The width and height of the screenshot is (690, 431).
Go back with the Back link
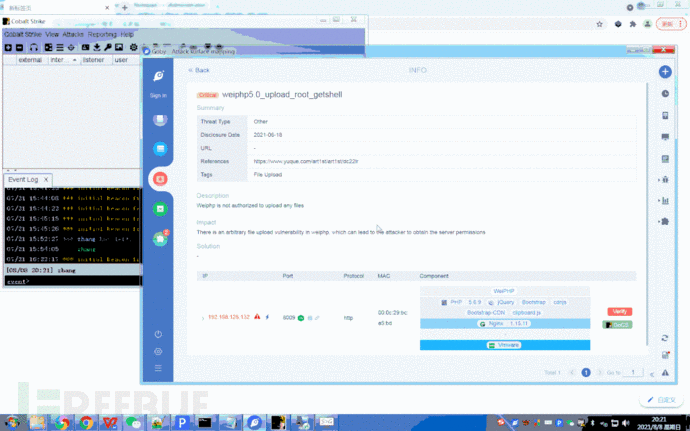[x=199, y=70]
